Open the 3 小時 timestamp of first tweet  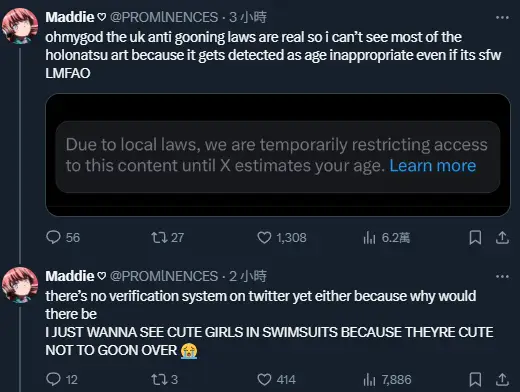[248, 17]
